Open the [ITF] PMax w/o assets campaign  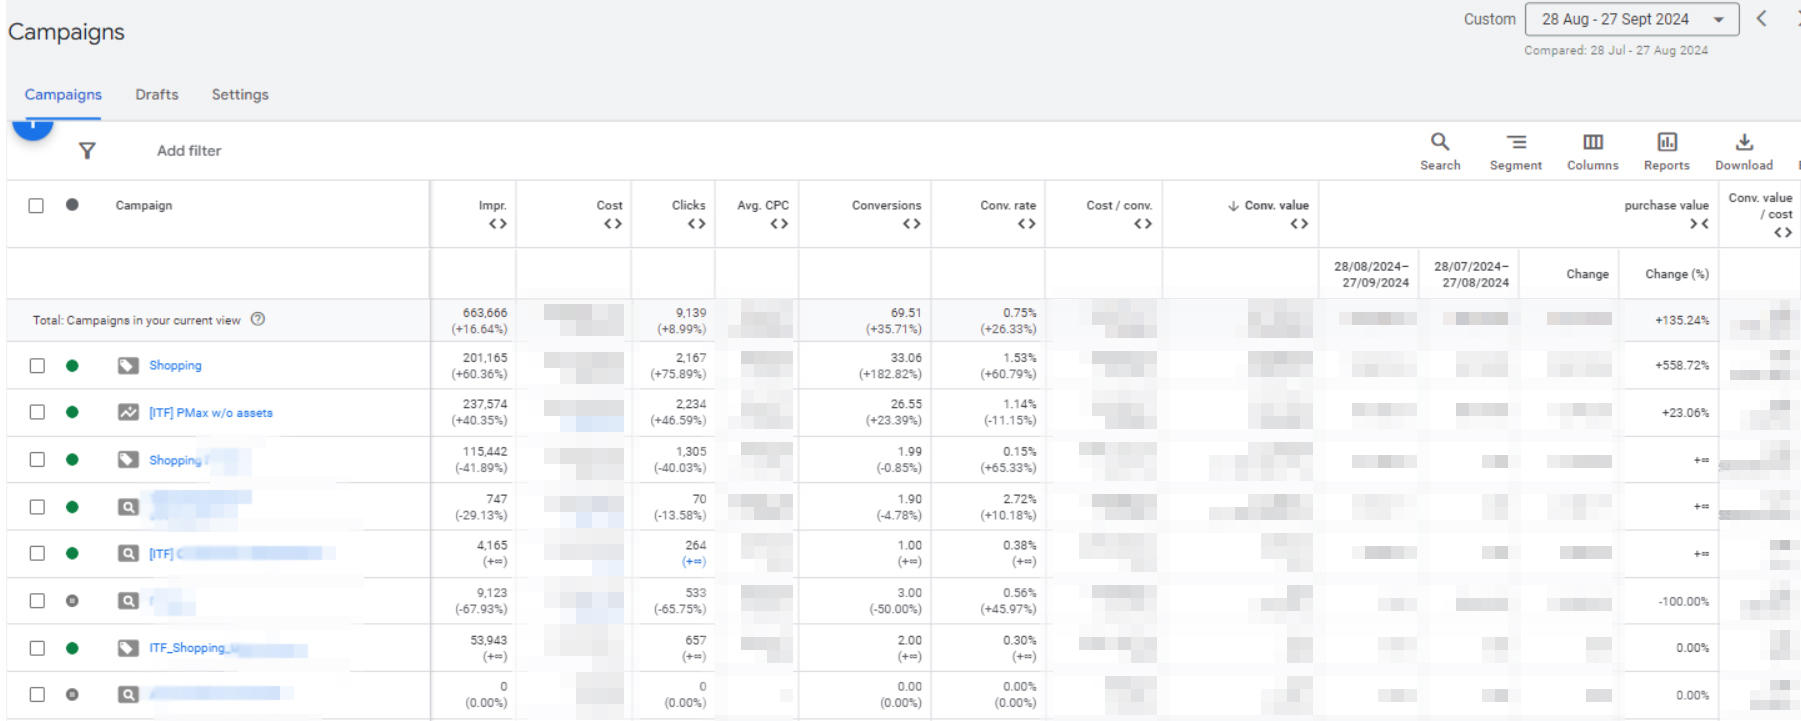(210, 413)
